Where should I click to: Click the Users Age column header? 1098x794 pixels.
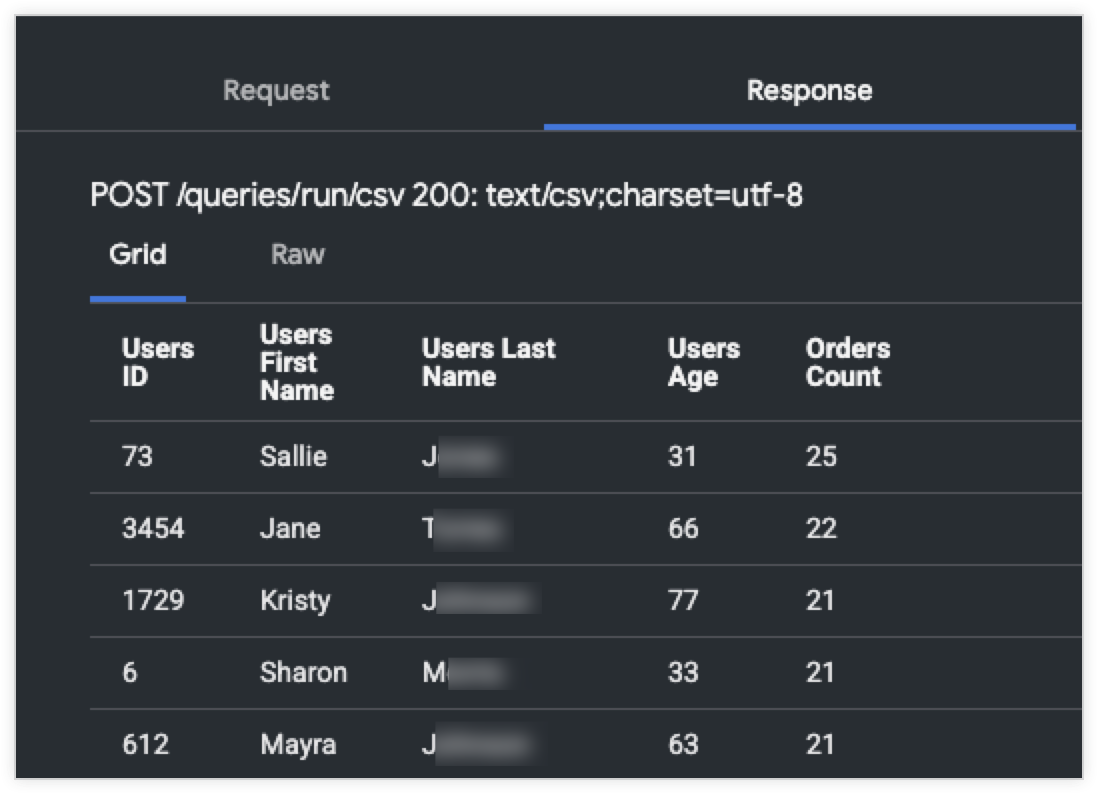[x=703, y=363]
